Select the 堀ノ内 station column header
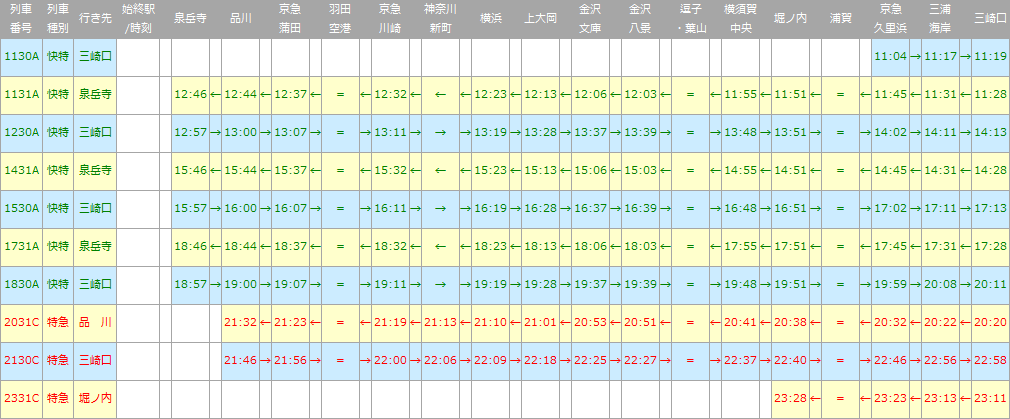This screenshot has height=419, width=1010. pos(790,19)
